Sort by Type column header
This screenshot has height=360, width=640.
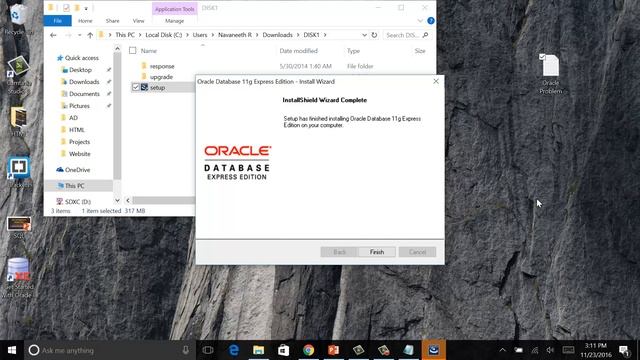point(353,51)
